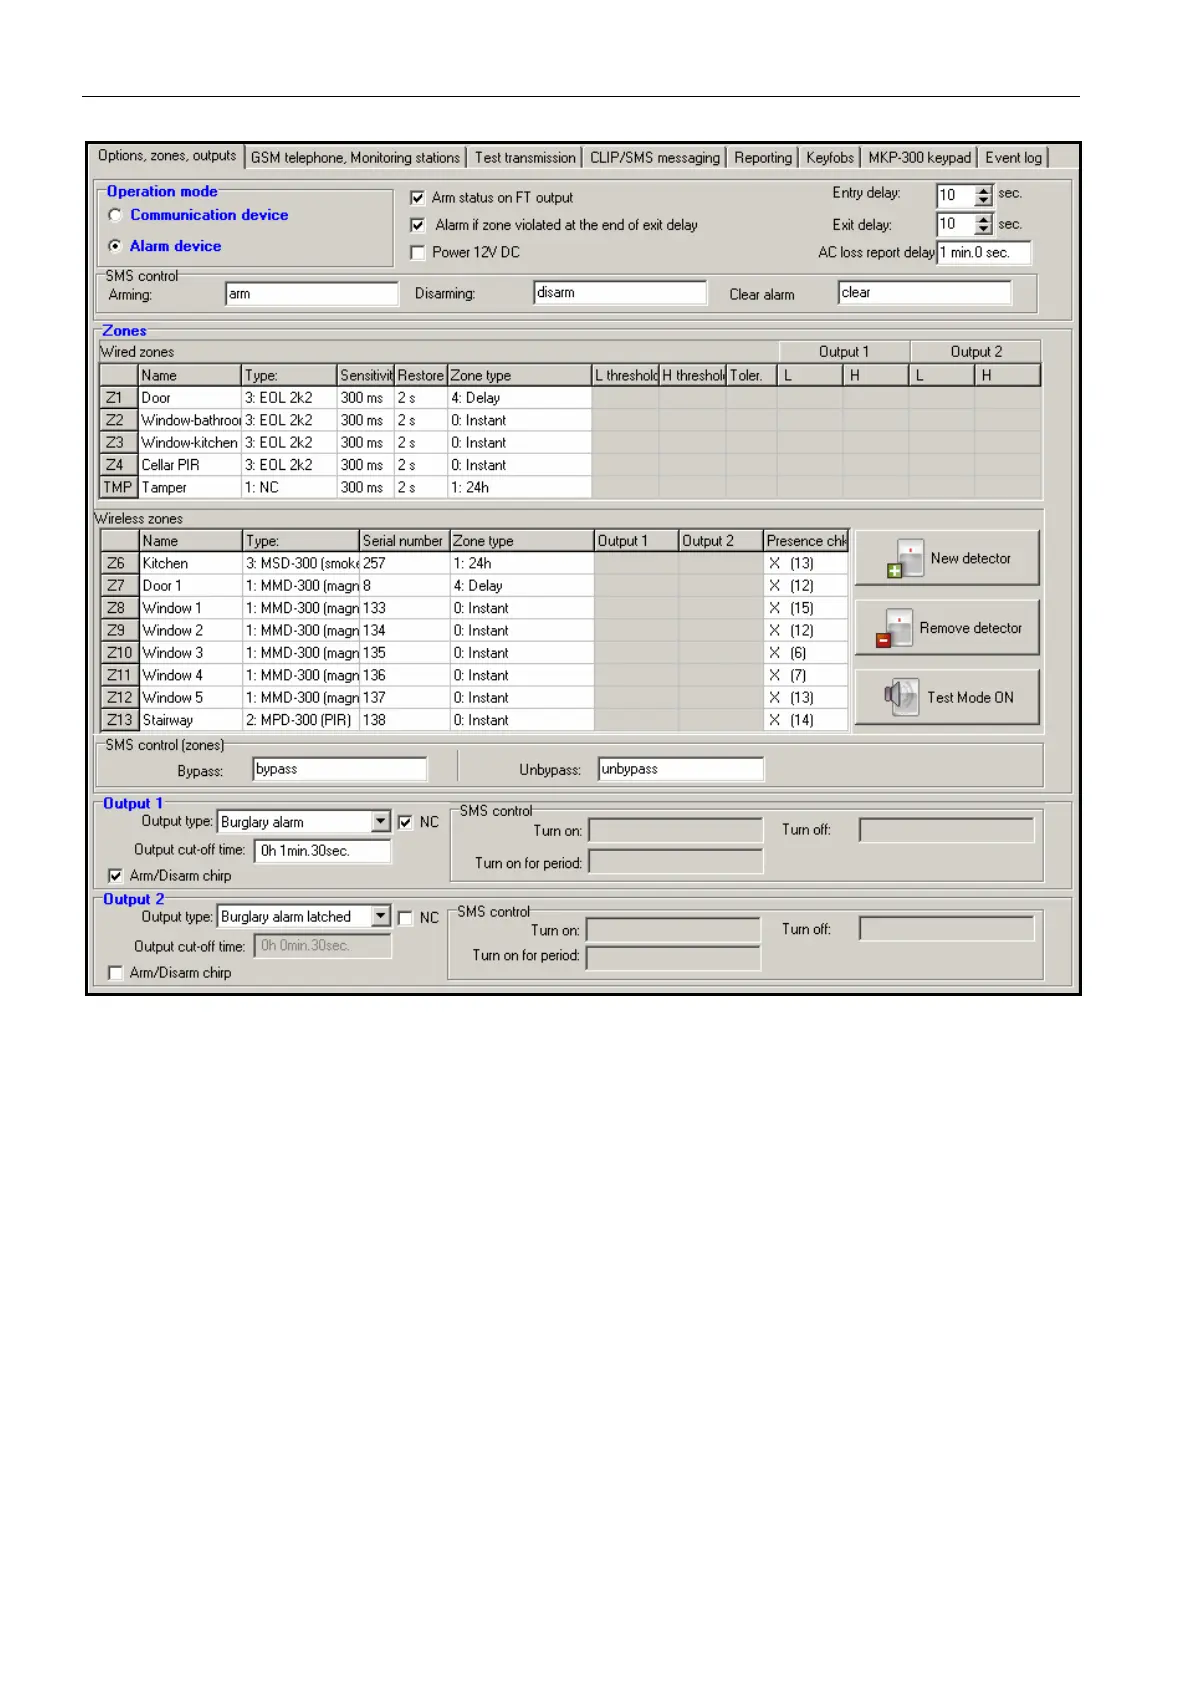This screenshot has height=1684, width=1190.
Task: Open GSM telephone, Monitoring stations tab
Action: 355,158
